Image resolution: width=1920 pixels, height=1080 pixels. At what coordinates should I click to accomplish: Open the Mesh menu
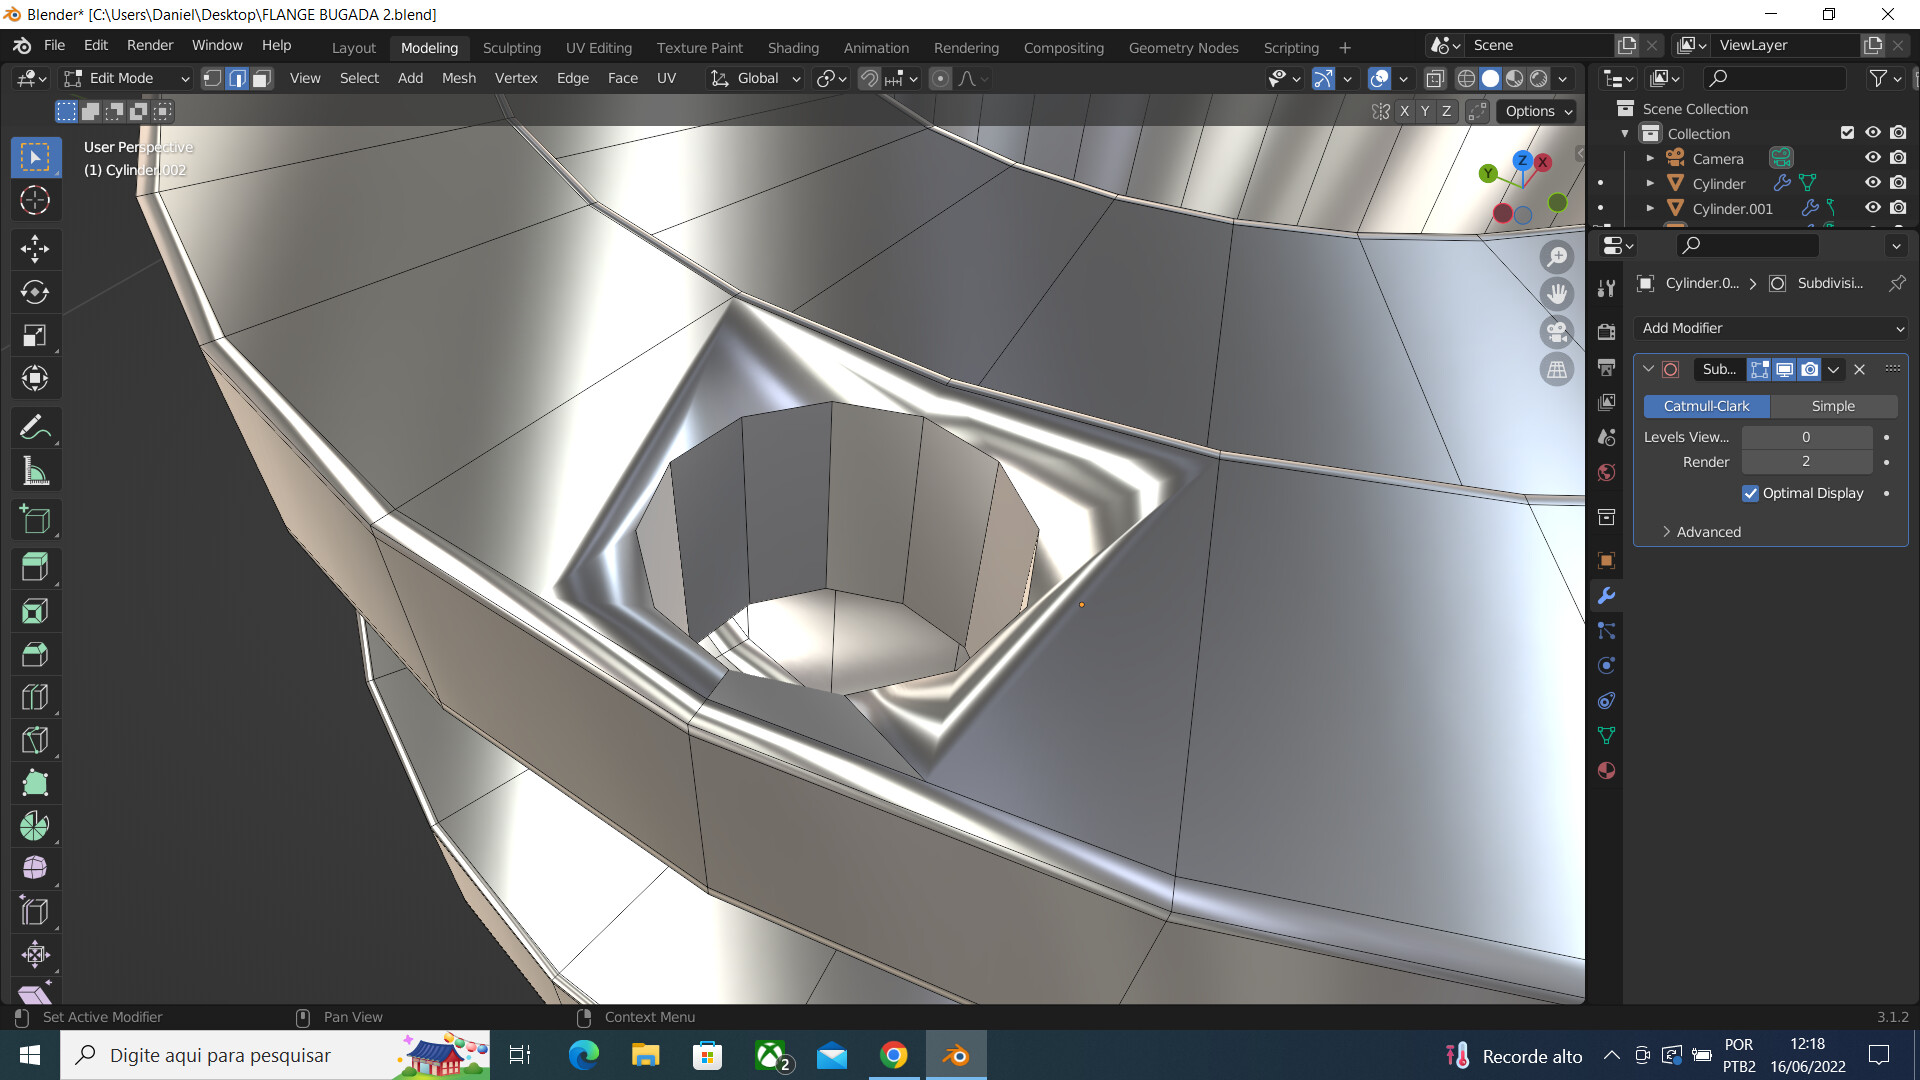[459, 78]
